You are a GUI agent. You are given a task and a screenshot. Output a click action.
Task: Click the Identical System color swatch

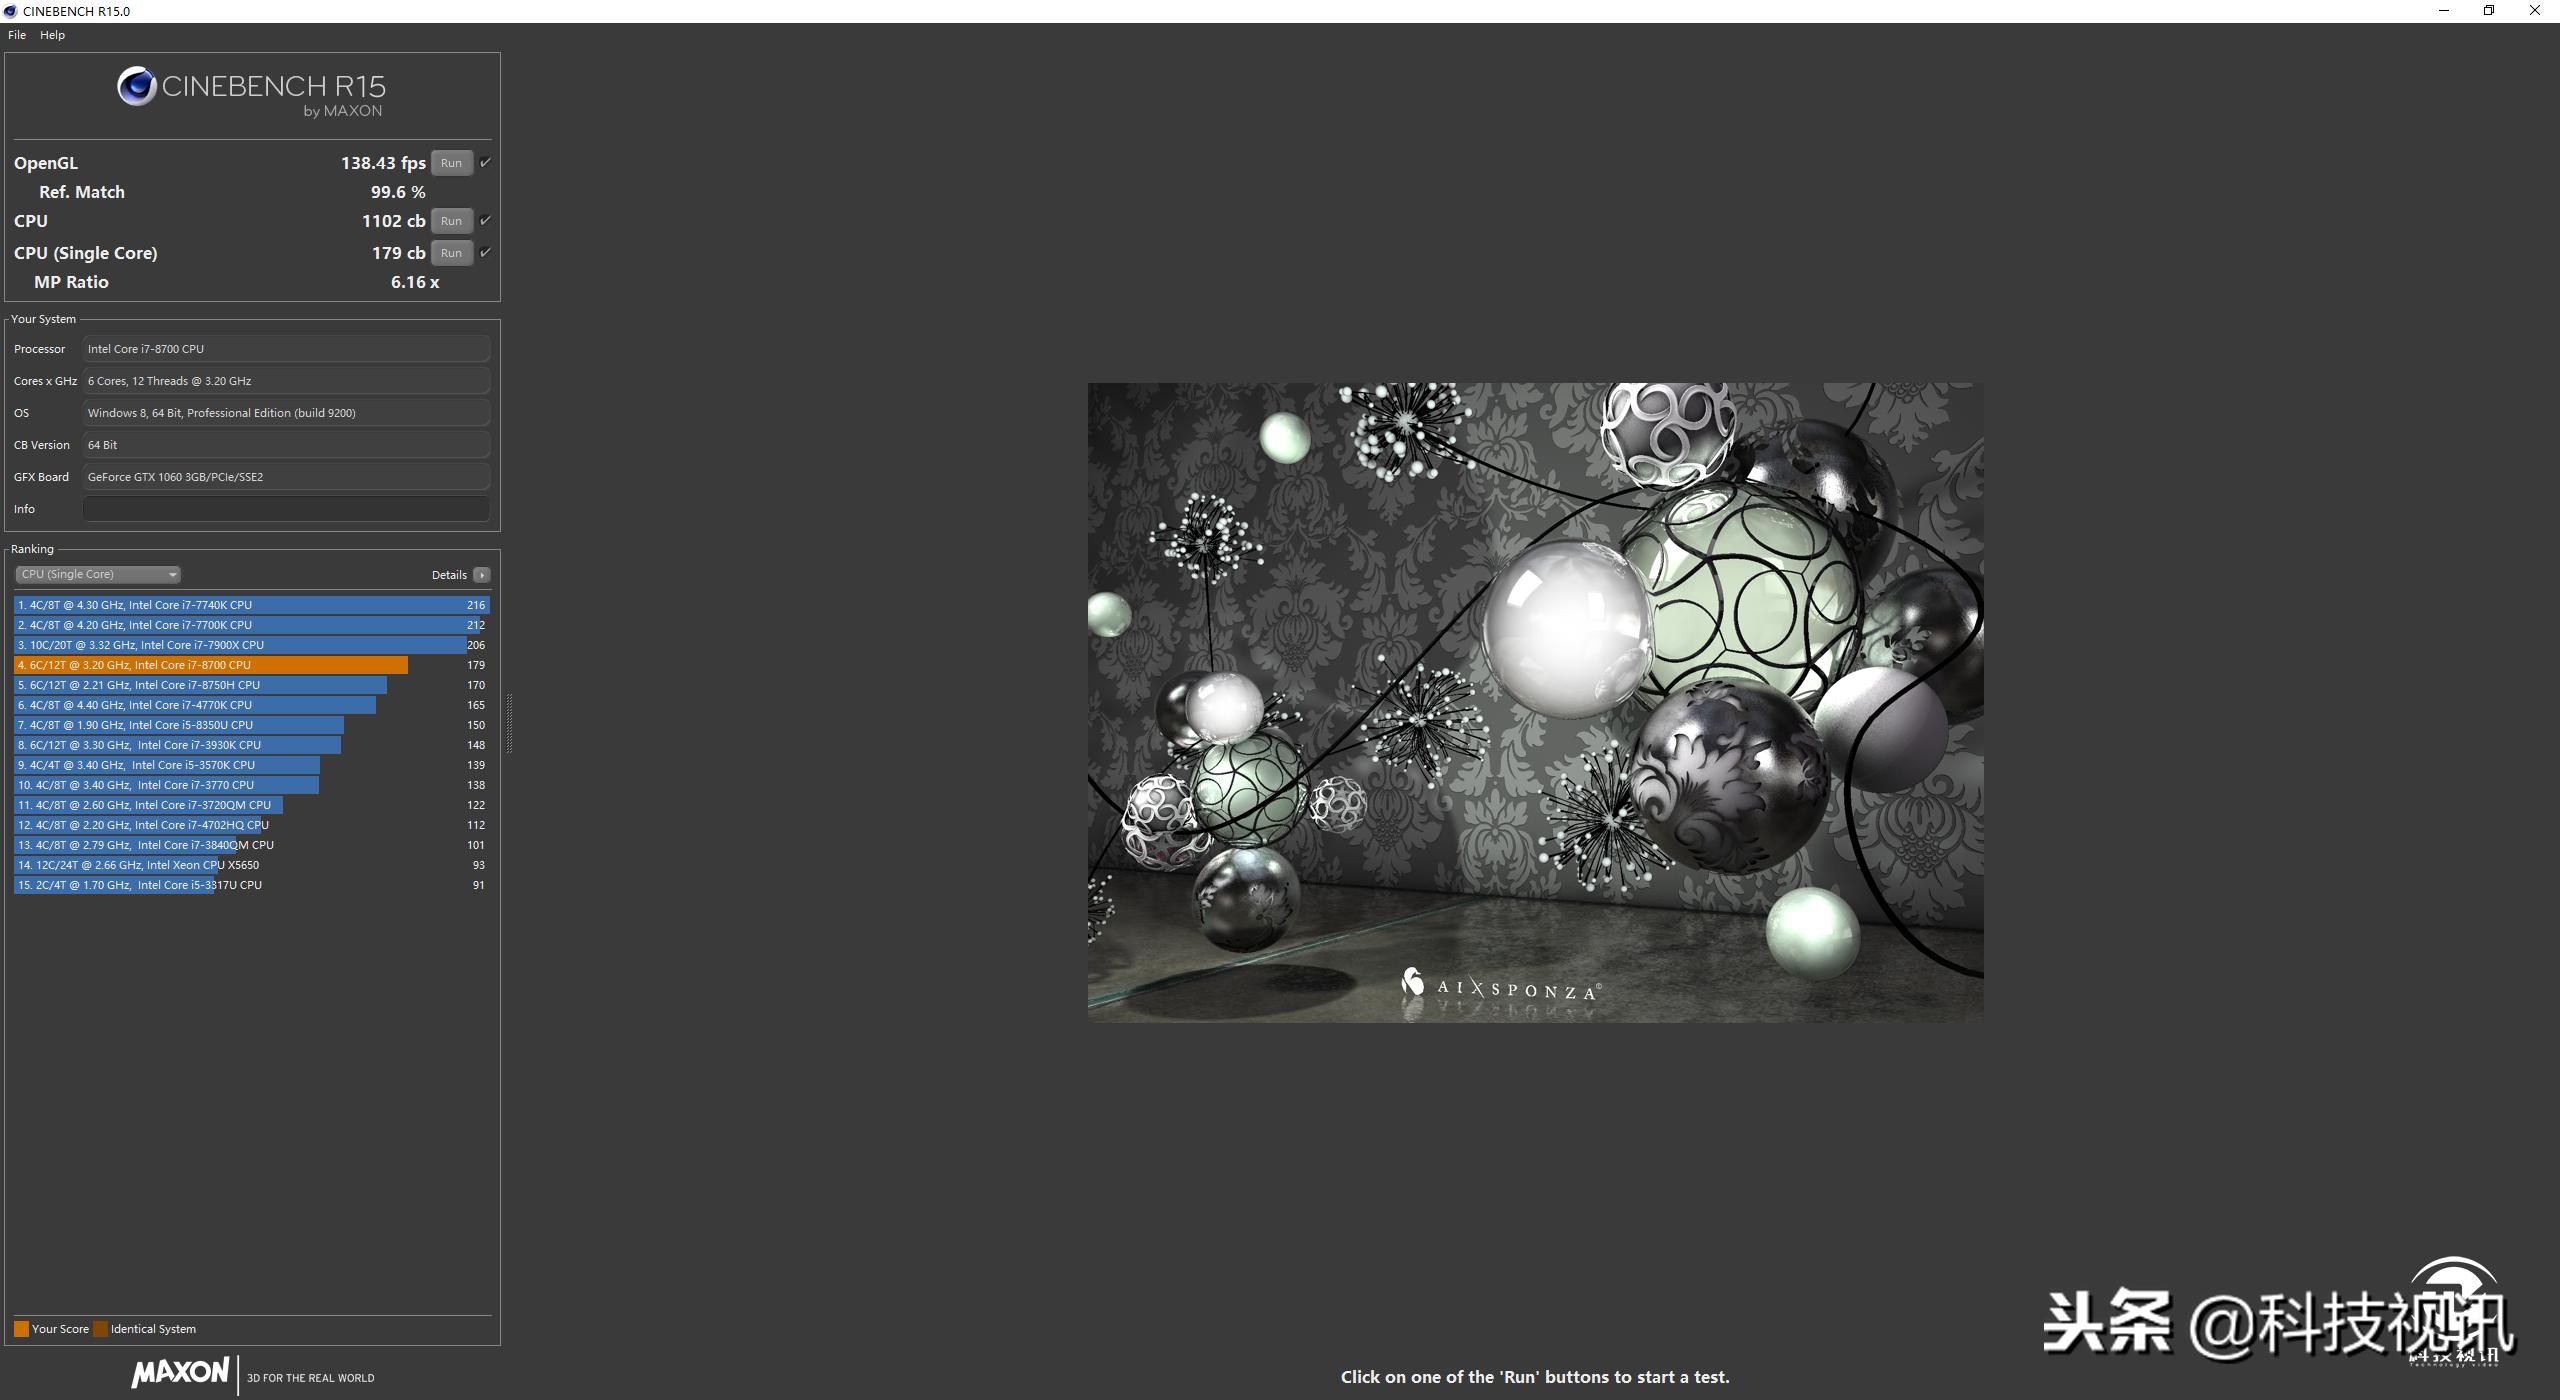tap(100, 1329)
